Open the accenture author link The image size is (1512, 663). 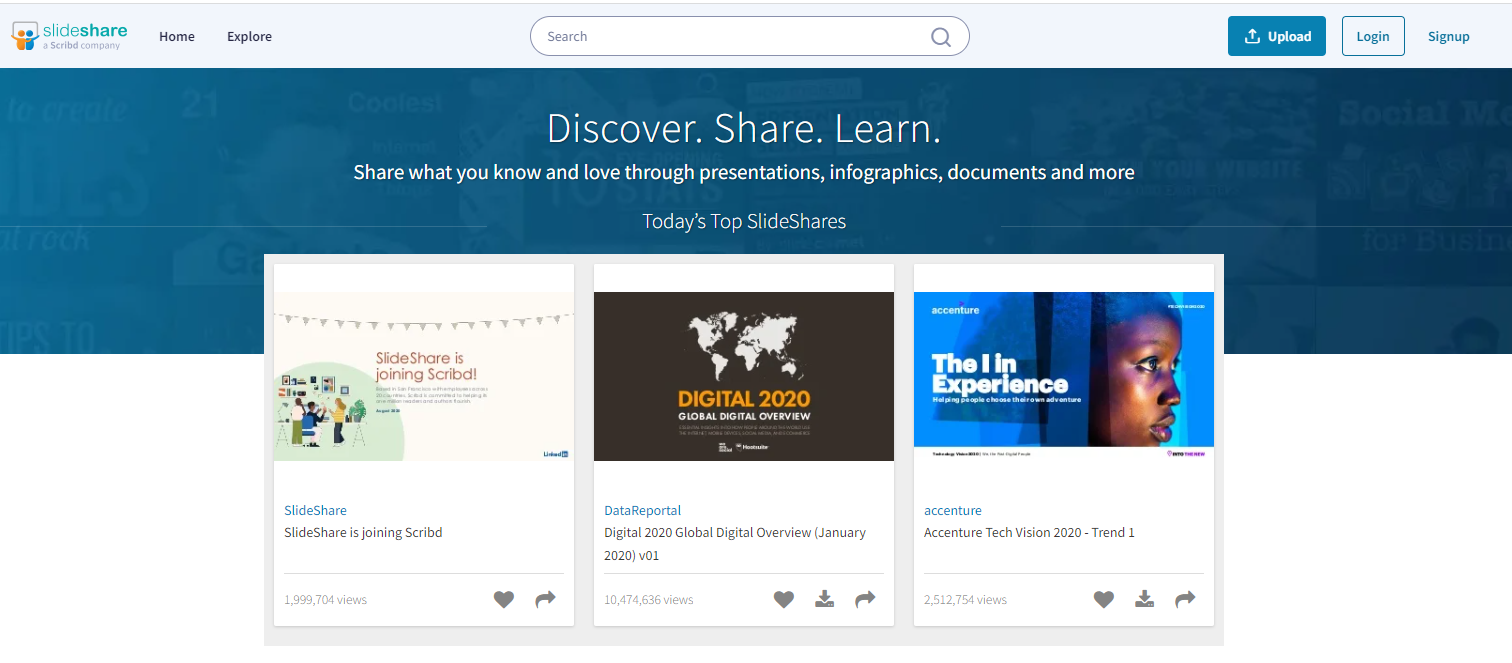pos(953,510)
